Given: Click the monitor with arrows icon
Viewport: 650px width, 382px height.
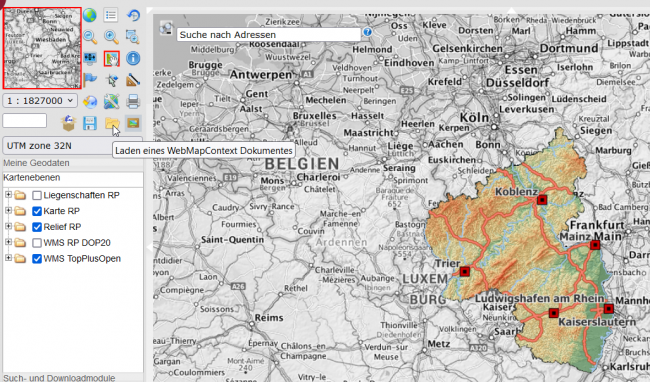Looking at the screenshot, I should (x=90, y=58).
